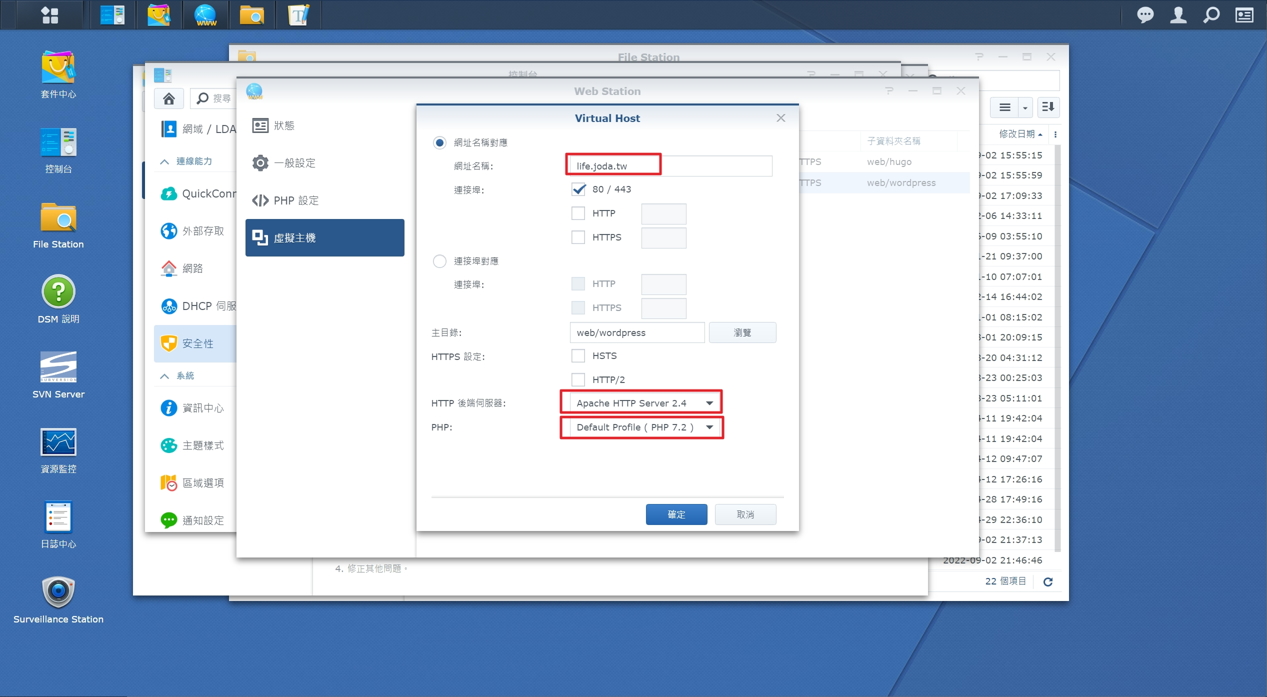Open the DSM 說明 desktop icon

[x=58, y=300]
